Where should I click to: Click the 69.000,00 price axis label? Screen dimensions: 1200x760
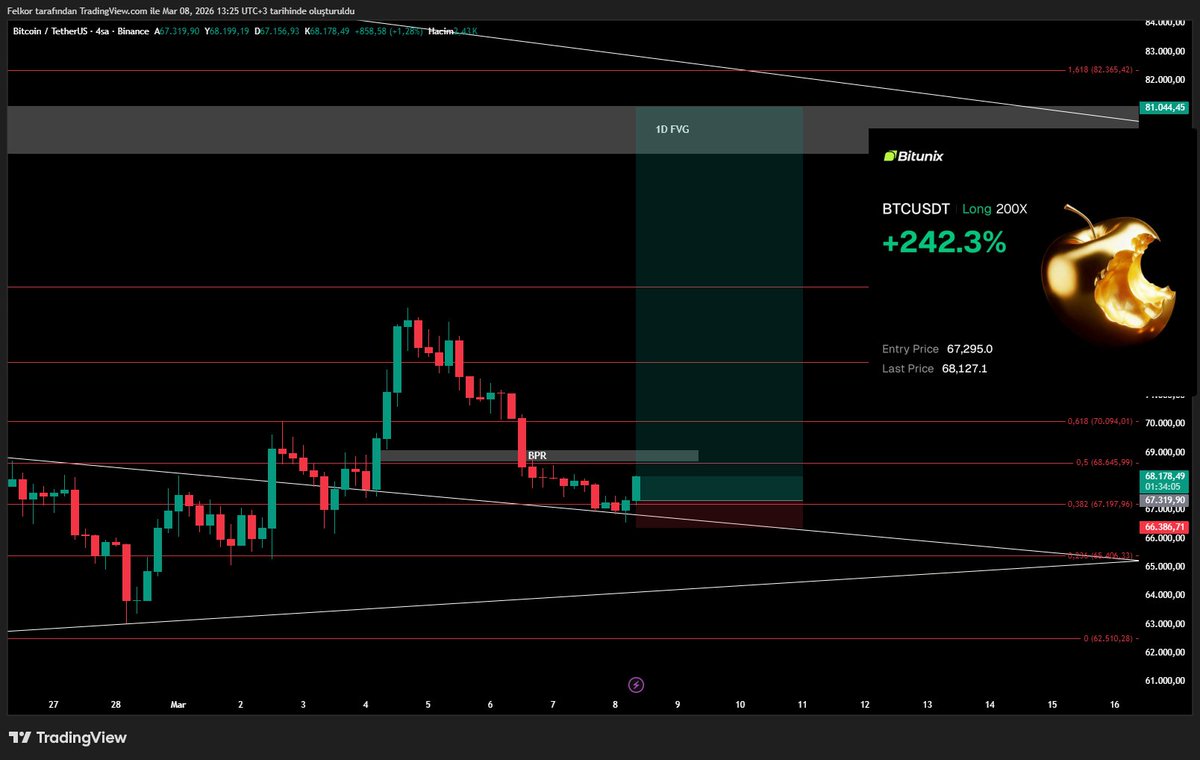pyautogui.click(x=1165, y=452)
